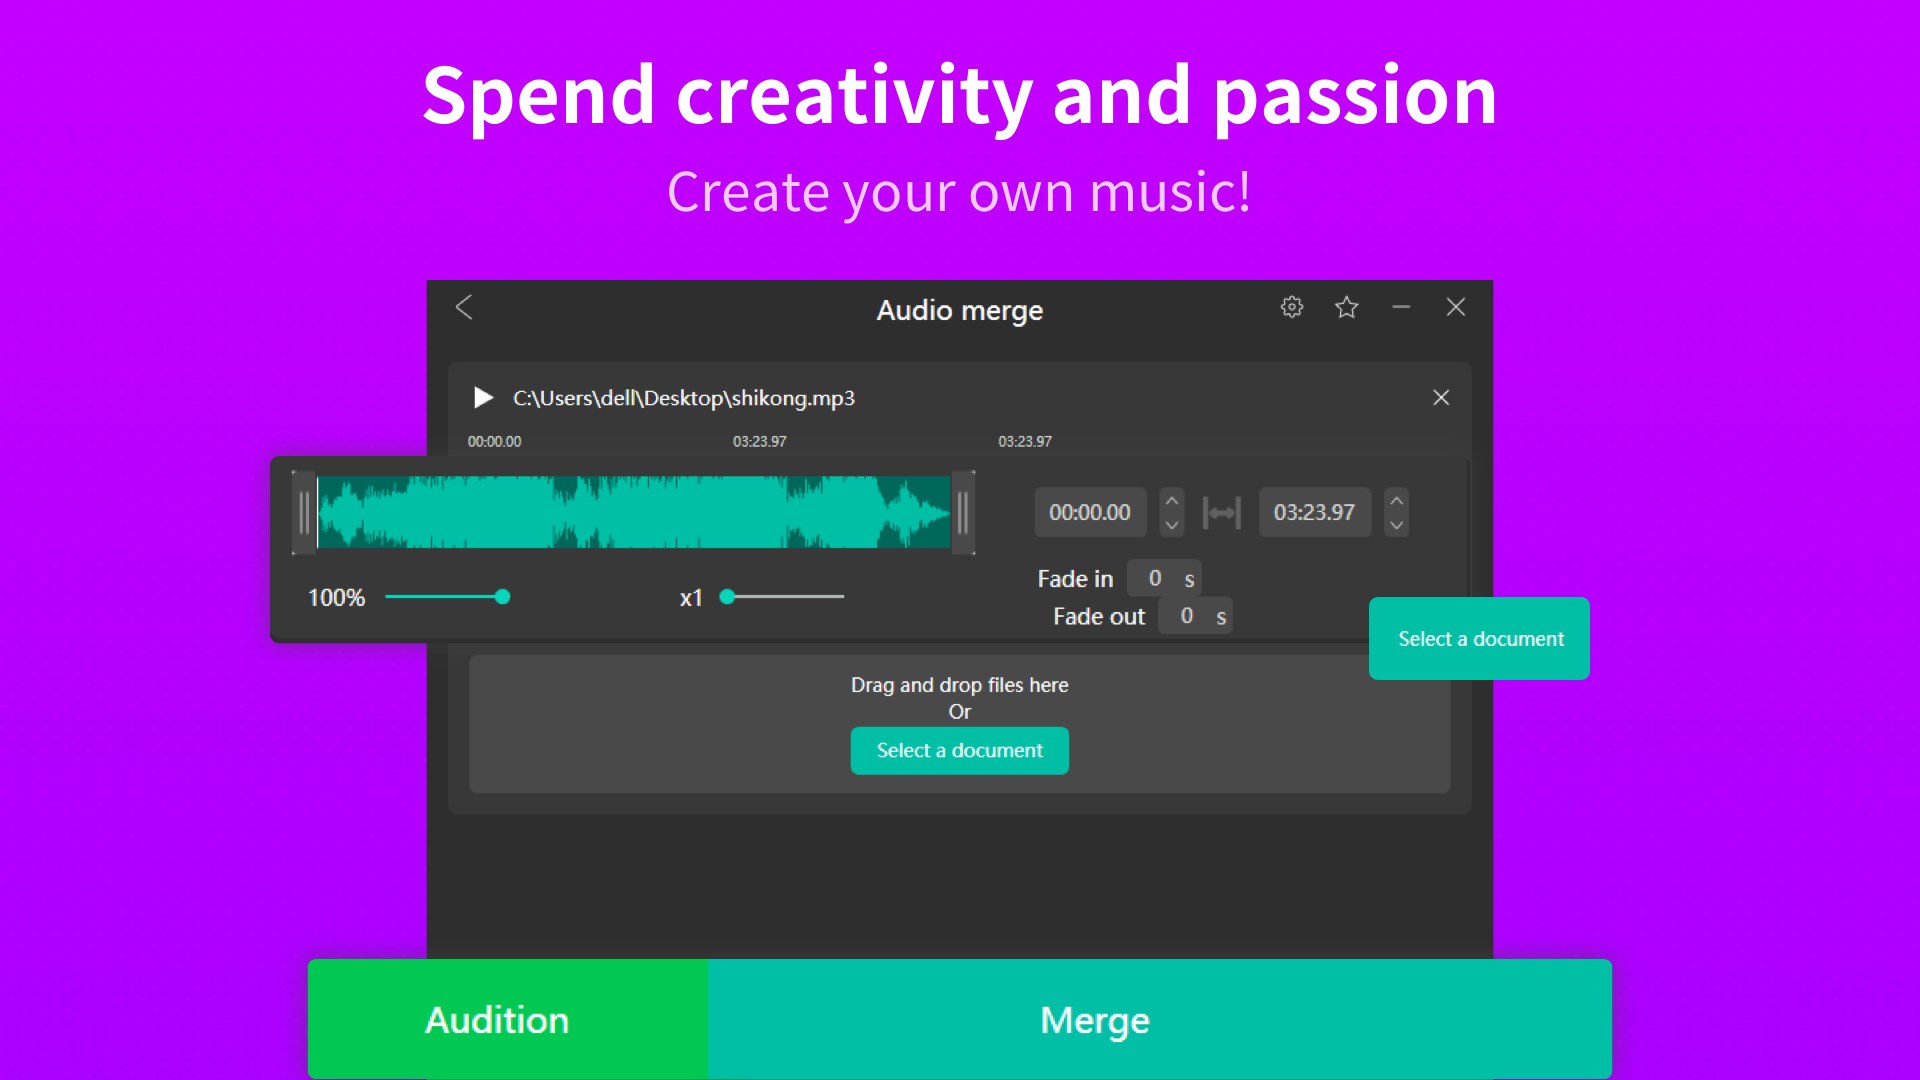Click the right waveform trim handle
The height and width of the screenshot is (1080, 1920).
(962, 513)
